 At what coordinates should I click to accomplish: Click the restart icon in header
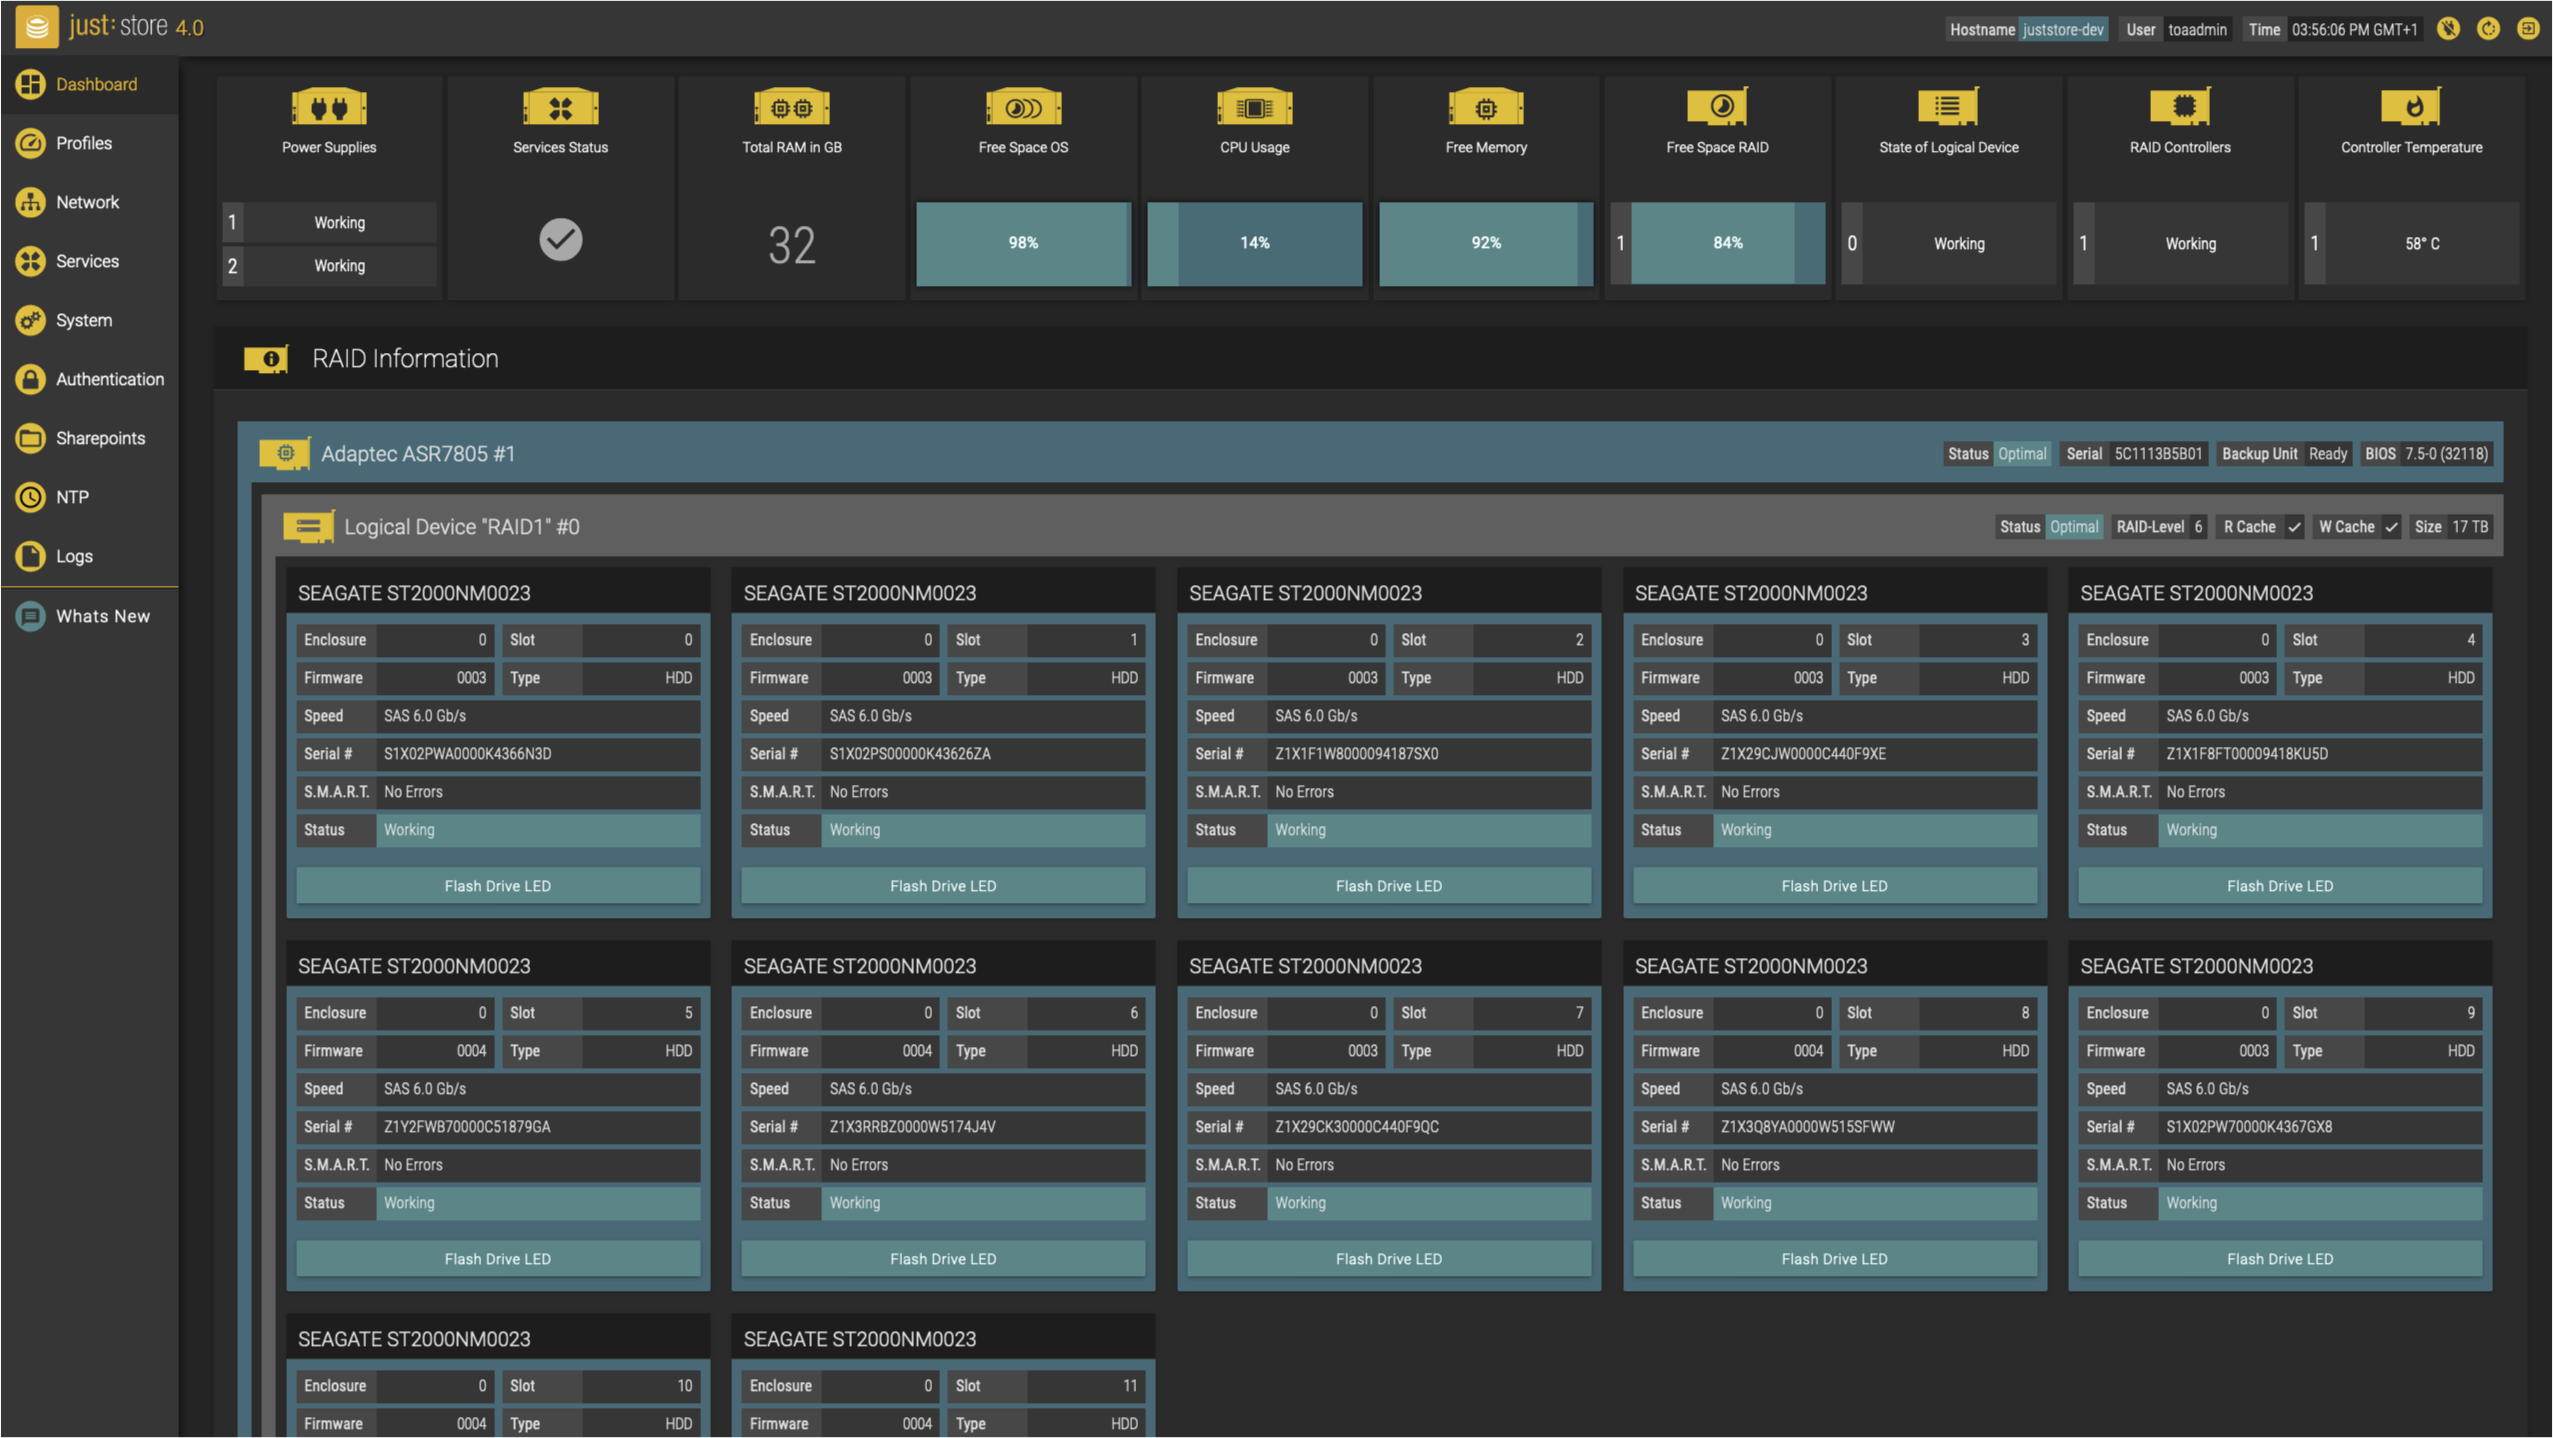(x=2488, y=28)
